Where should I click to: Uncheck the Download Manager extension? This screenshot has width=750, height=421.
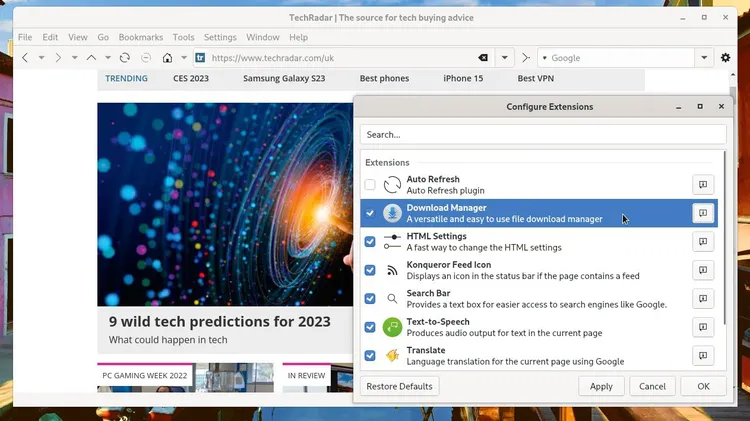[x=370, y=213]
